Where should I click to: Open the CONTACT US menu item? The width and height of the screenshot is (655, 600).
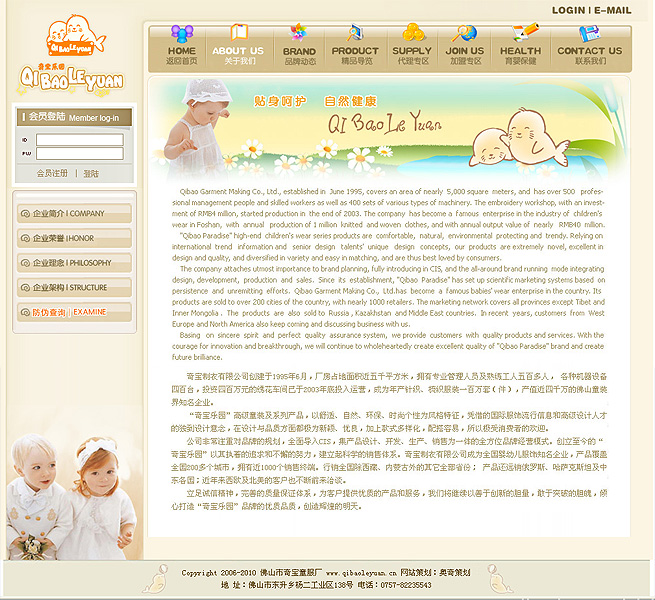589,55
